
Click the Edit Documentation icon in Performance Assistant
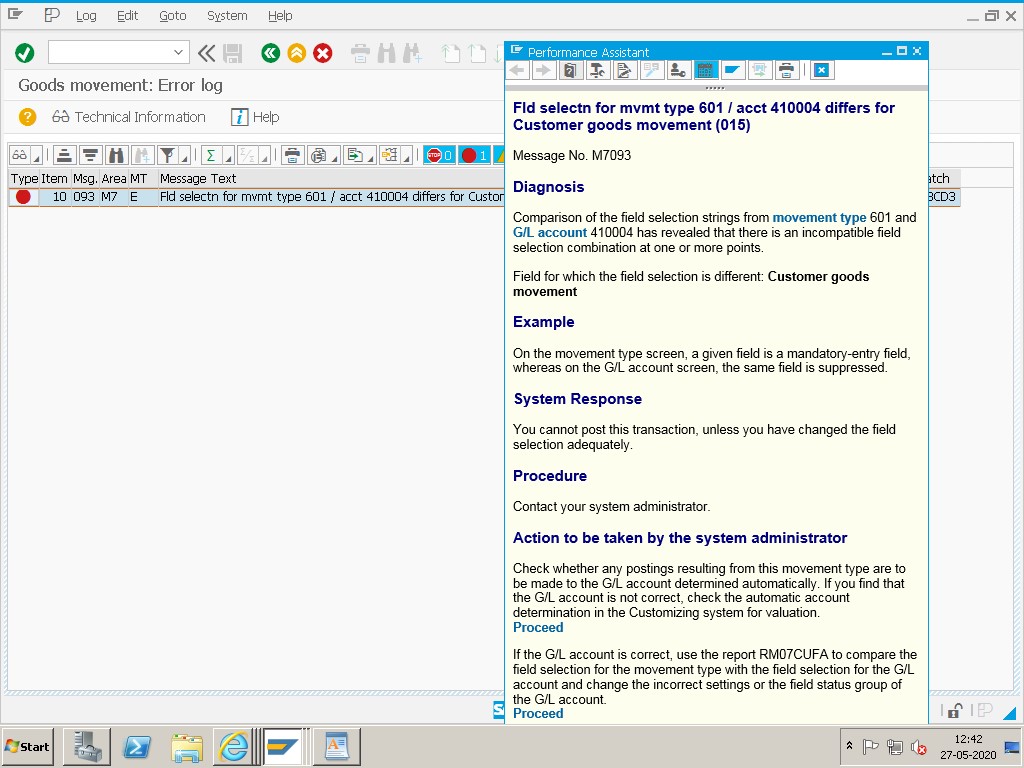(x=624, y=70)
